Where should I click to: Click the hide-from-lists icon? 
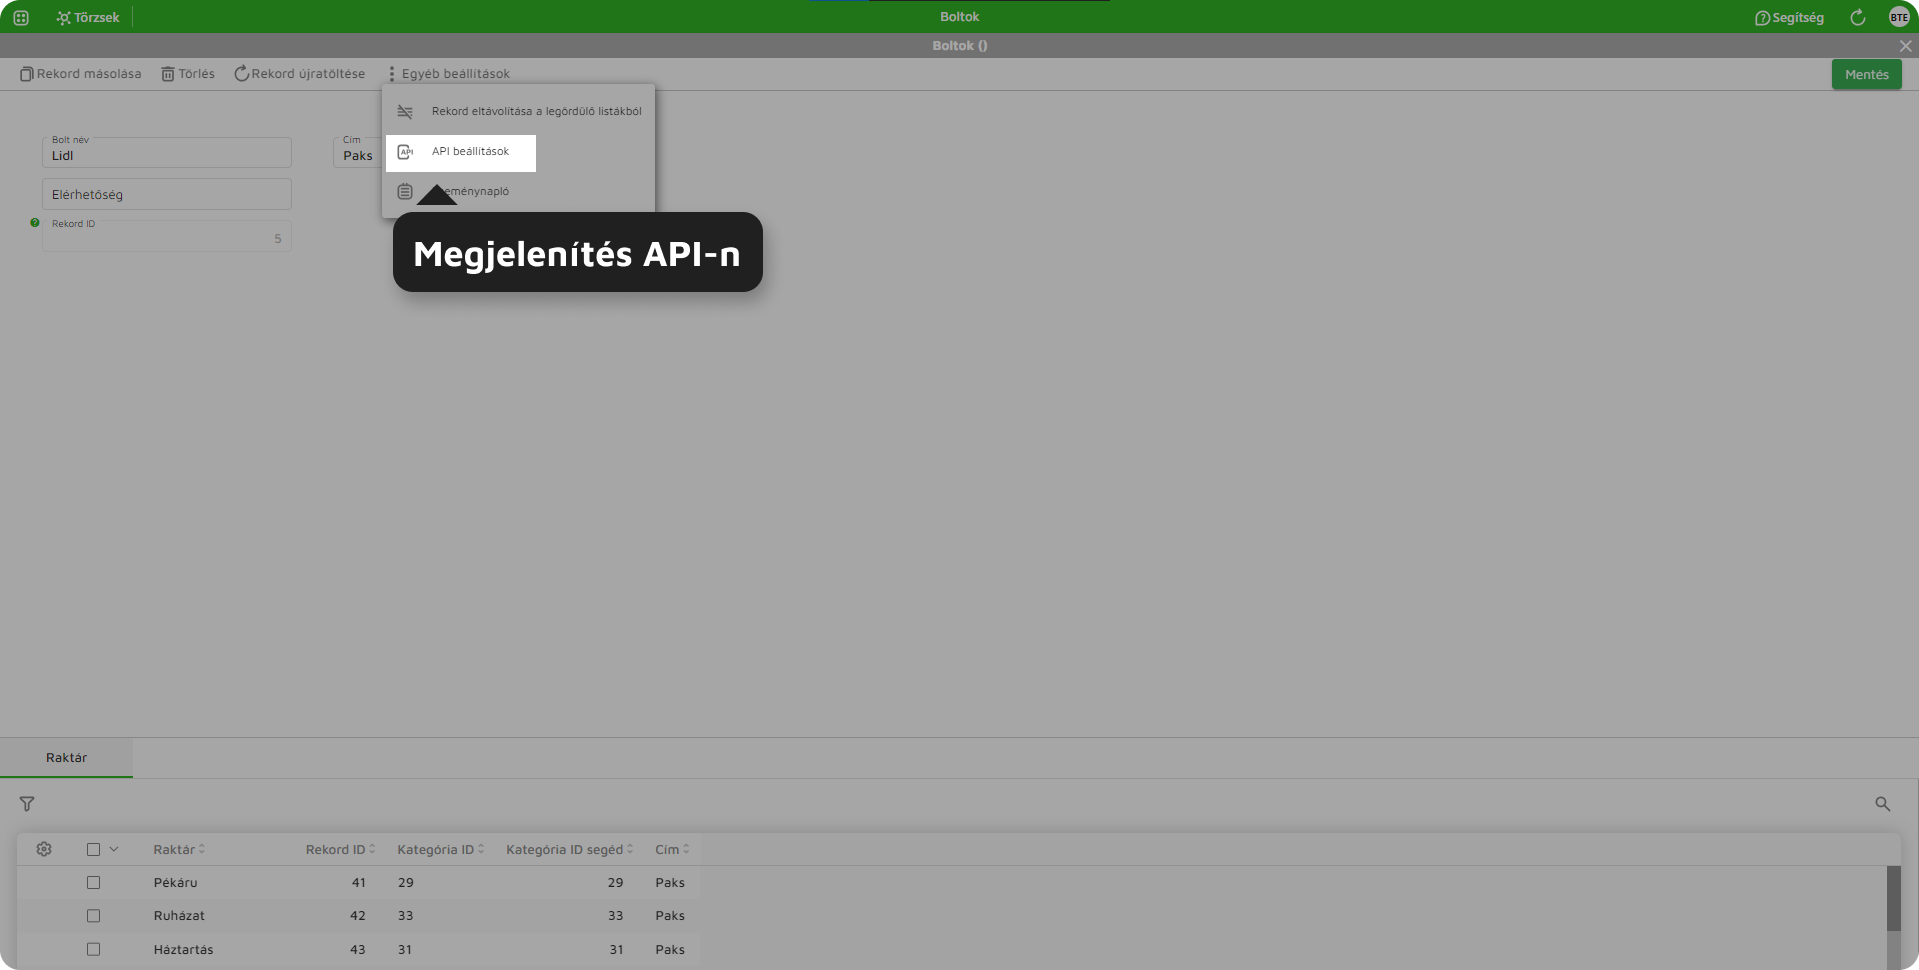[405, 112]
